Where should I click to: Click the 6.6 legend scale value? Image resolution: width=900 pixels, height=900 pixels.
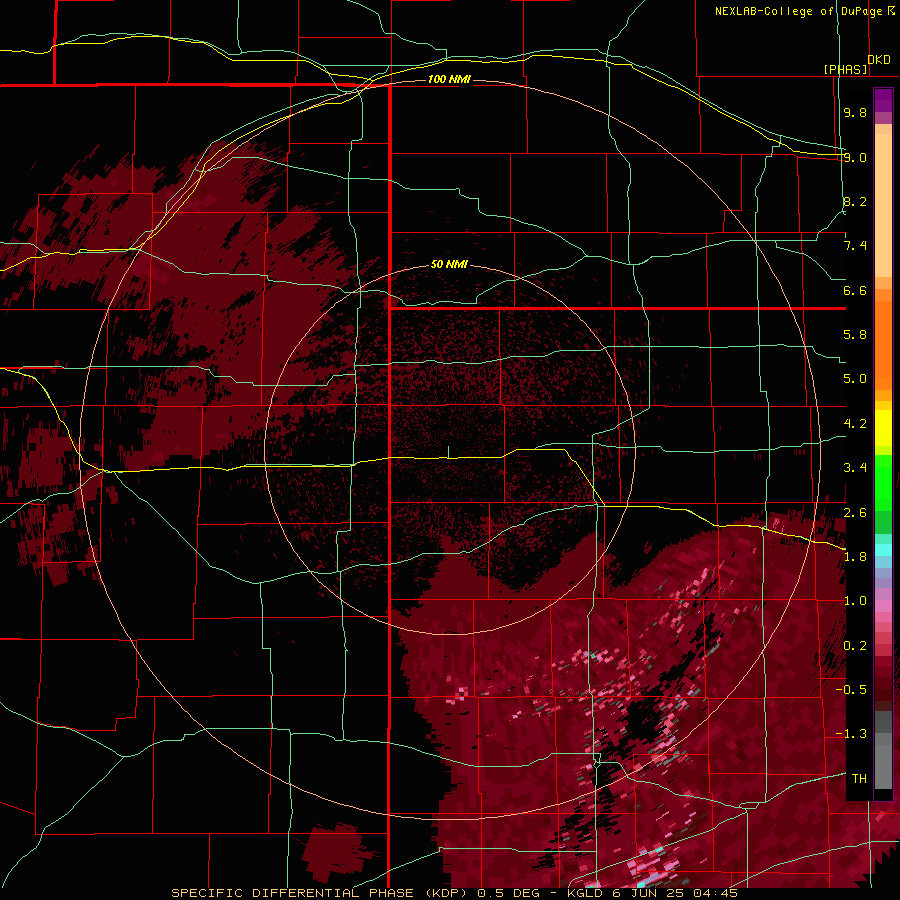tap(855, 290)
